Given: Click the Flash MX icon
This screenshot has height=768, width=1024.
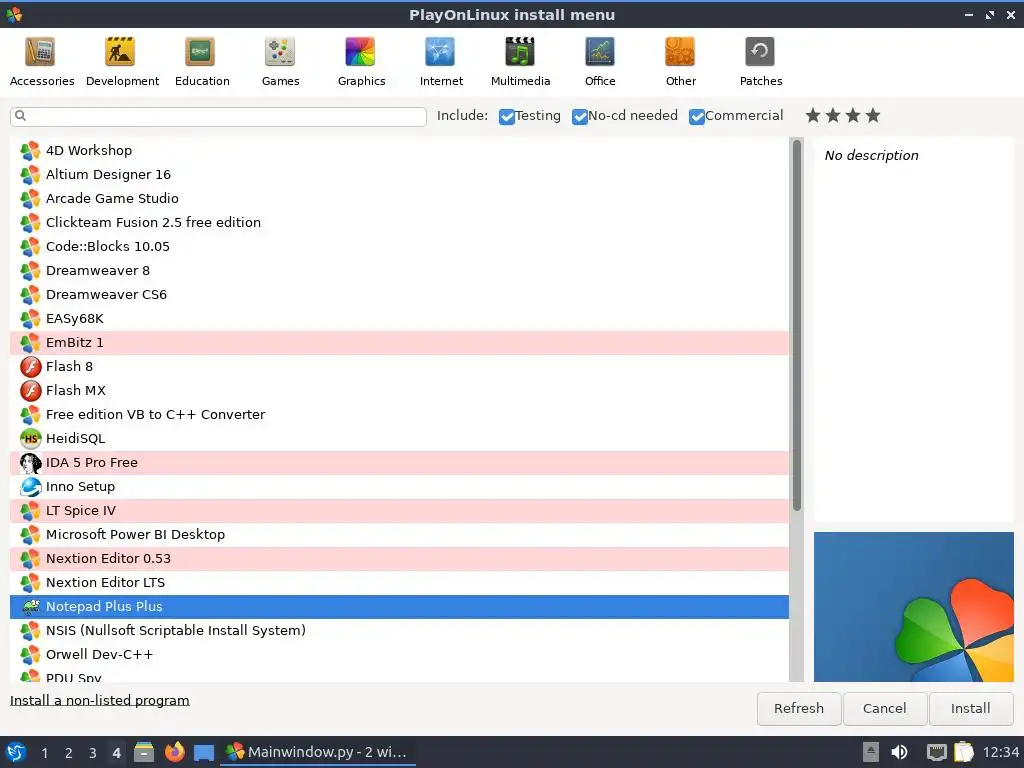Looking at the screenshot, I should (x=30, y=391).
